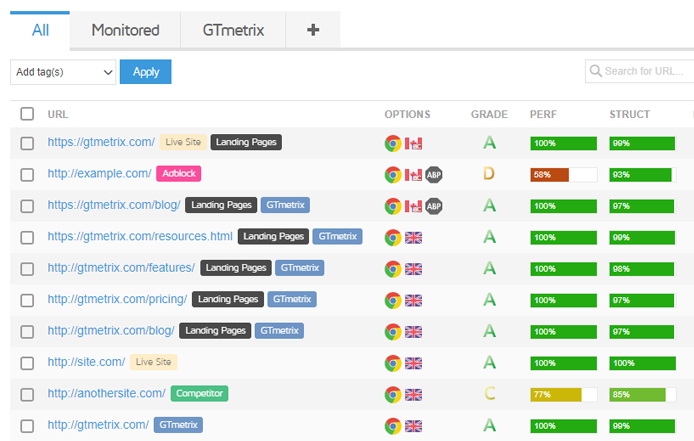
Task: Select checkbox for https://gtmetrix.com/blog/
Action: [x=27, y=206]
